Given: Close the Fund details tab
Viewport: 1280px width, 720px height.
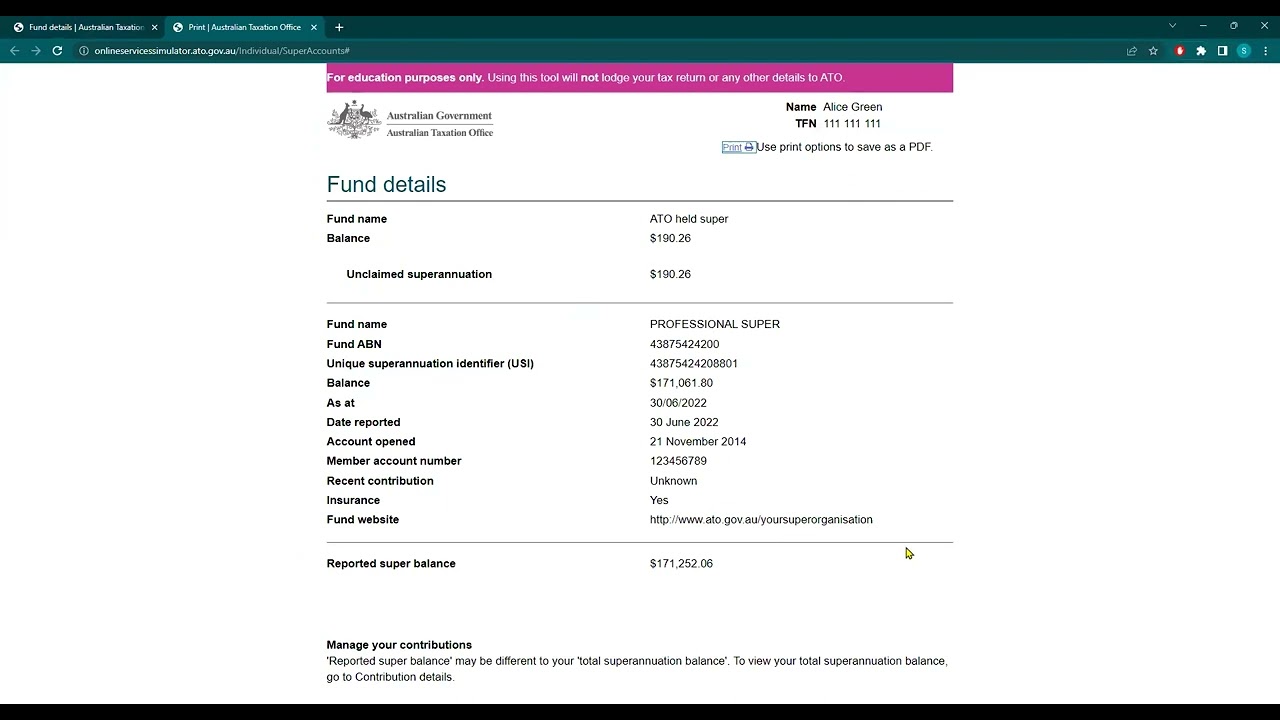Looking at the screenshot, I should pos(154,27).
